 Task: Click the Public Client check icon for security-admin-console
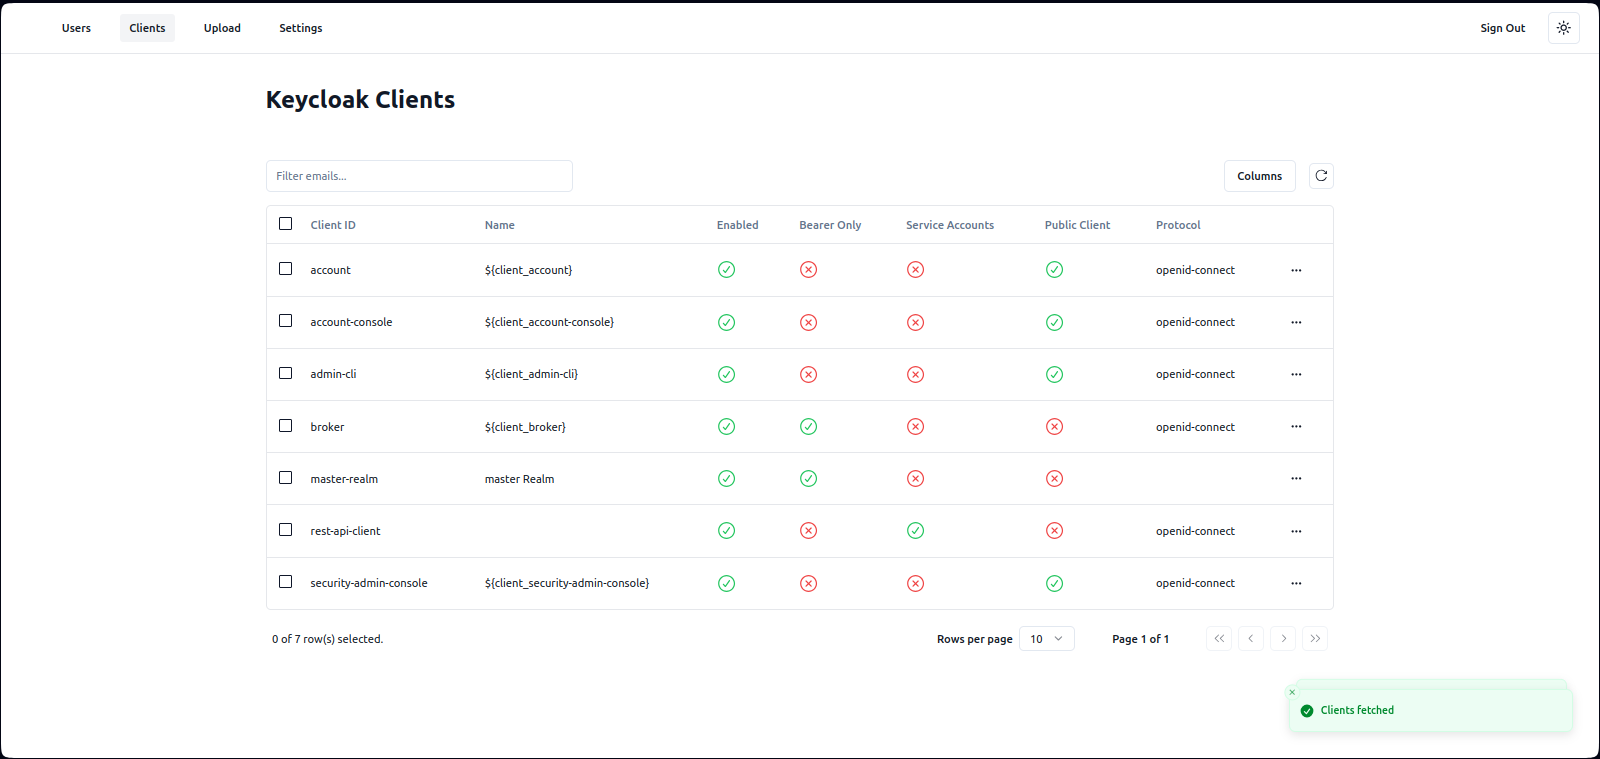tap(1055, 583)
